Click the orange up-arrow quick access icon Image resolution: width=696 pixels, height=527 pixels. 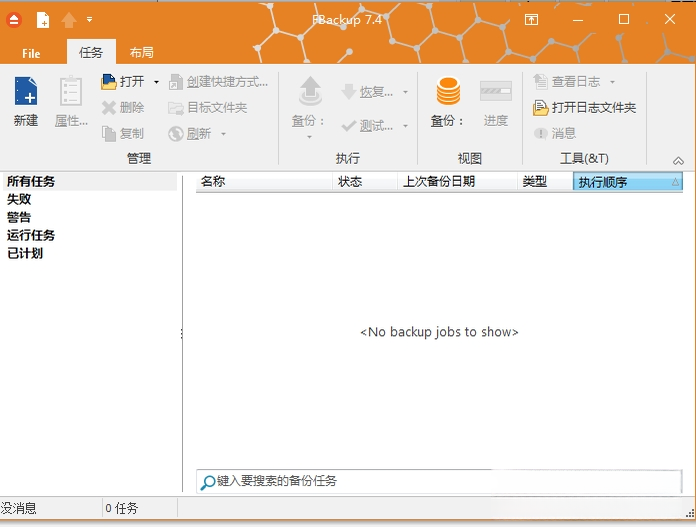pos(69,20)
